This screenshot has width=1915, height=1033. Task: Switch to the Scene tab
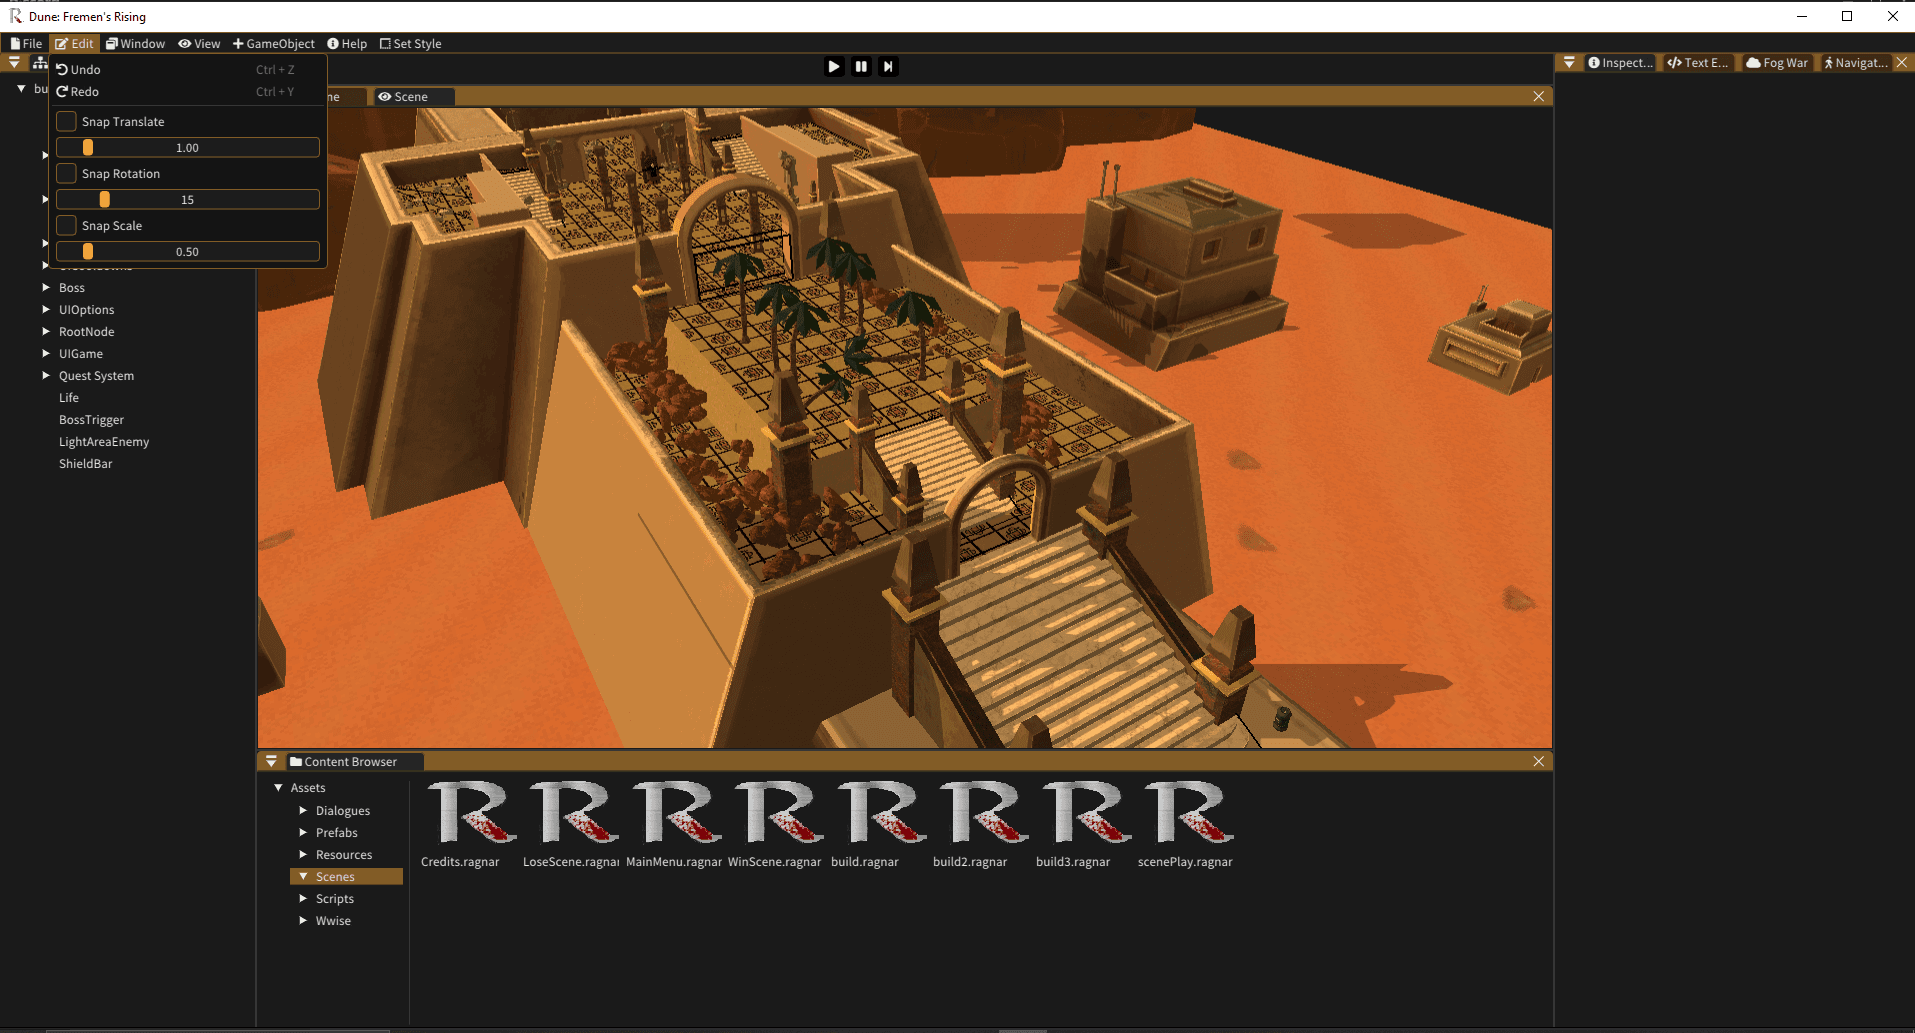click(x=413, y=96)
